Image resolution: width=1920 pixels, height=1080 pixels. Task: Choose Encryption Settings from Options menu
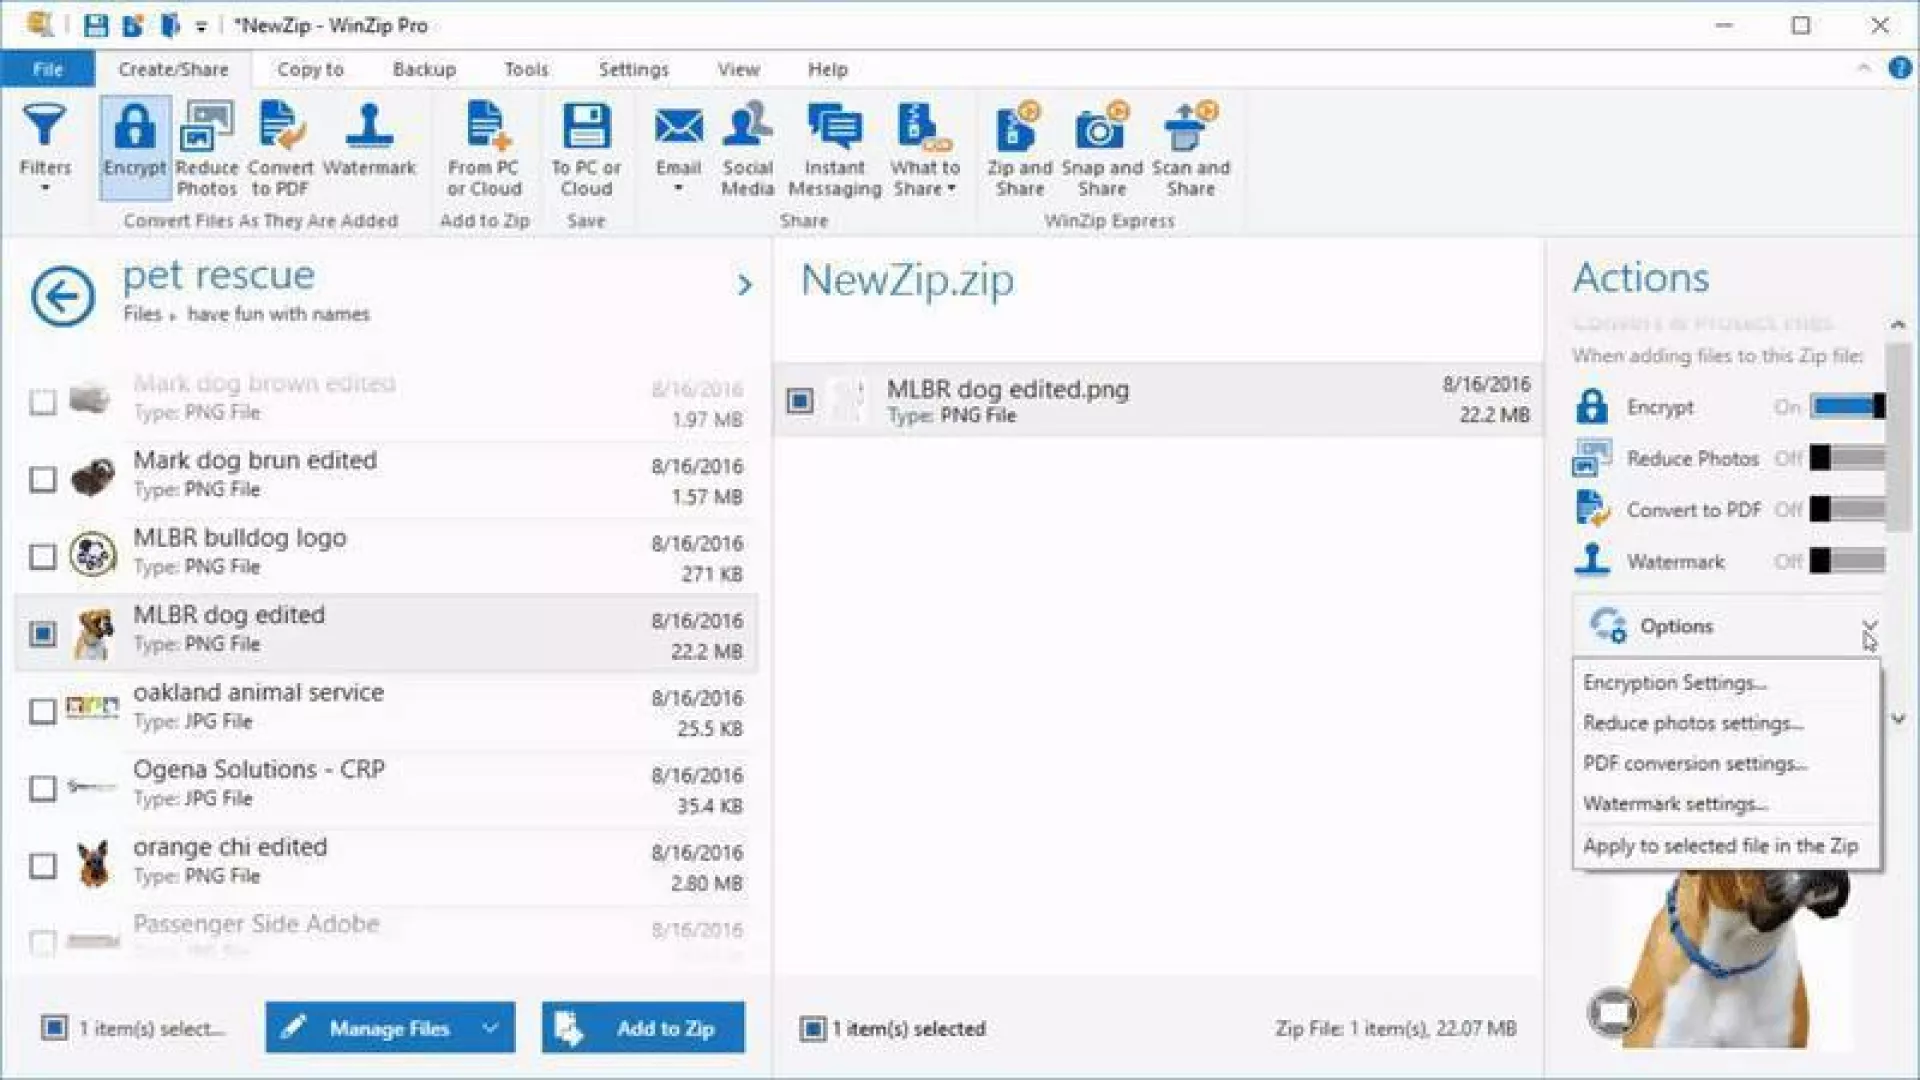tap(1674, 683)
